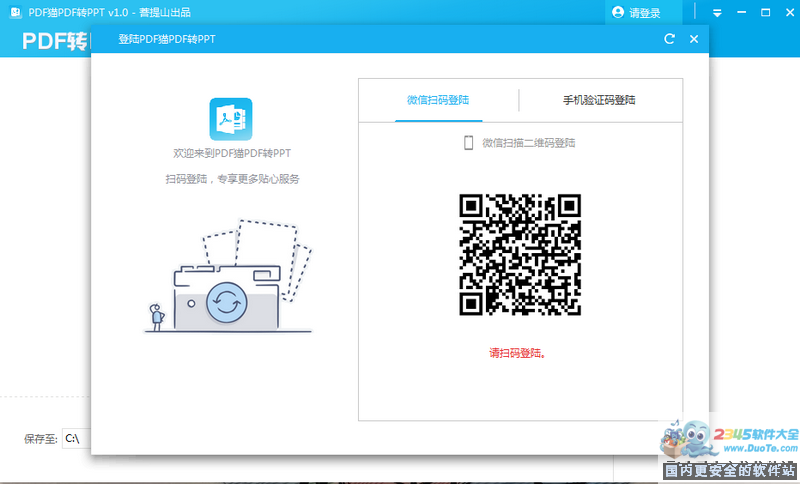Click the phone icon beside 微信扫描二维码登陆
Screen dimensions: 800x484
point(468,143)
